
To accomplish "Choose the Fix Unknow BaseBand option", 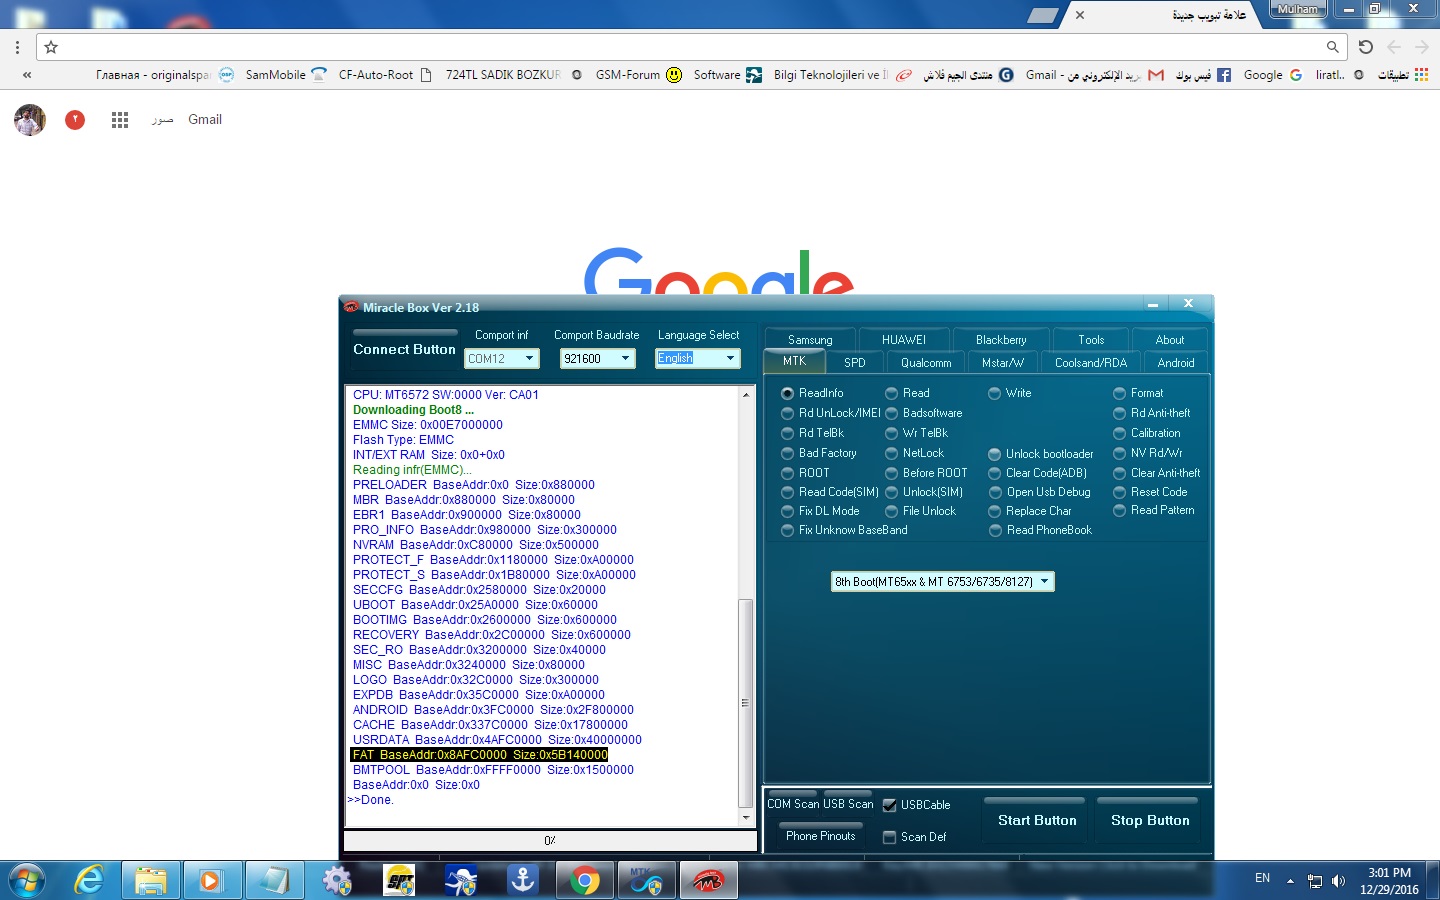I will pyautogui.click(x=845, y=531).
